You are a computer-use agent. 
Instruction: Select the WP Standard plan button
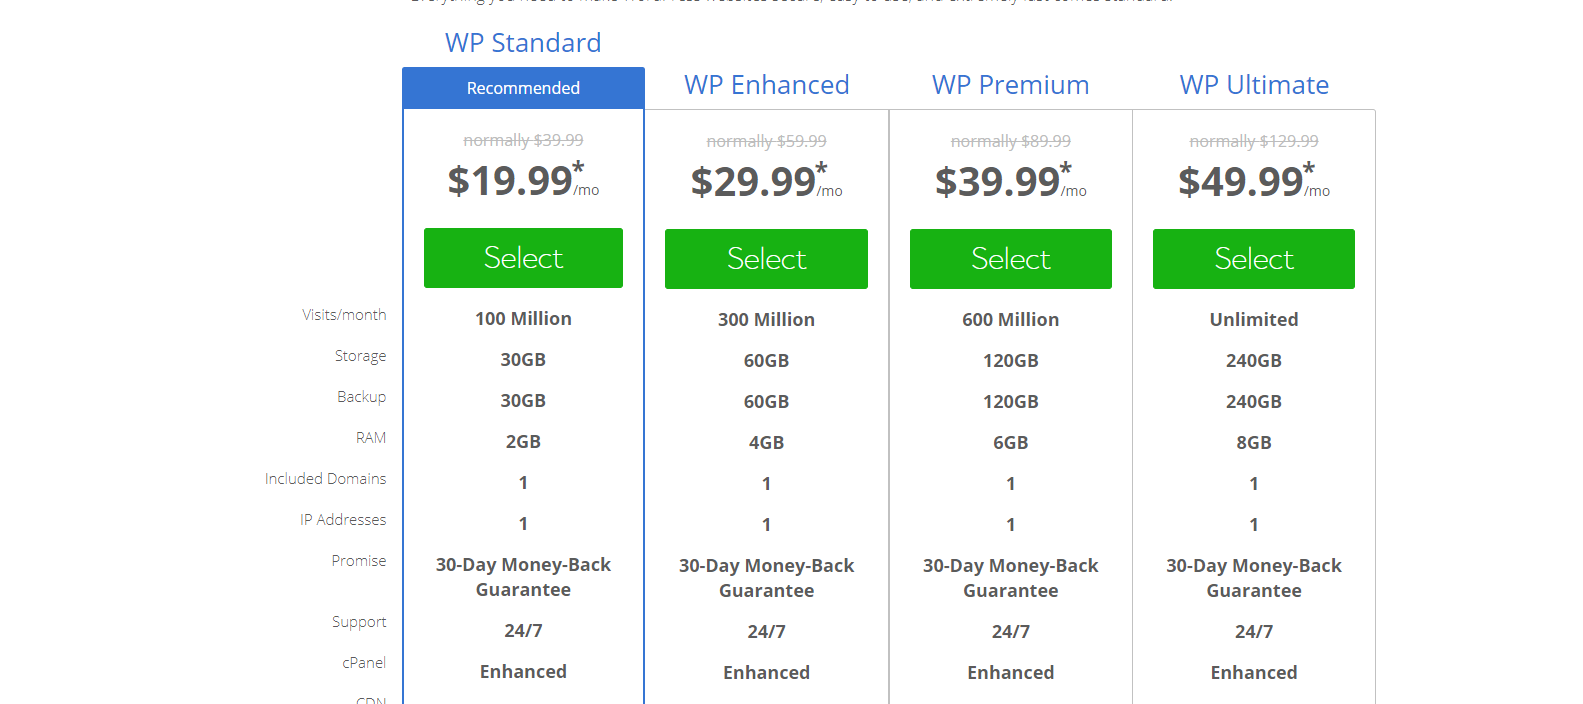click(x=523, y=258)
